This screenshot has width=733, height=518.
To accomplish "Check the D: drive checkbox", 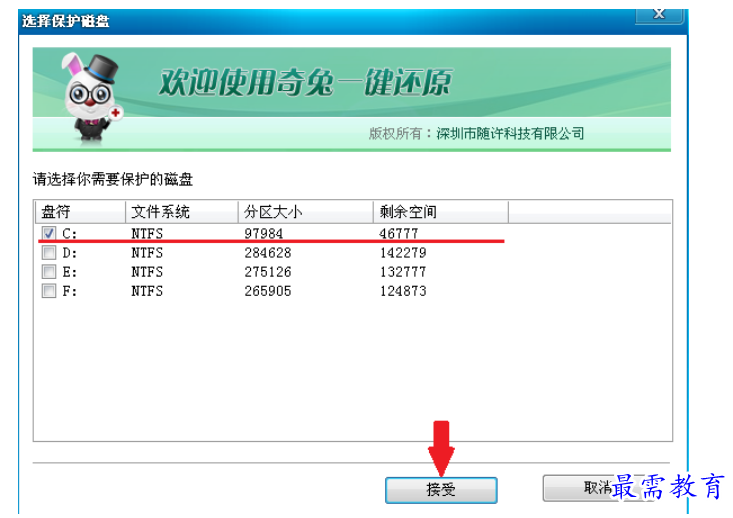I will [x=49, y=252].
